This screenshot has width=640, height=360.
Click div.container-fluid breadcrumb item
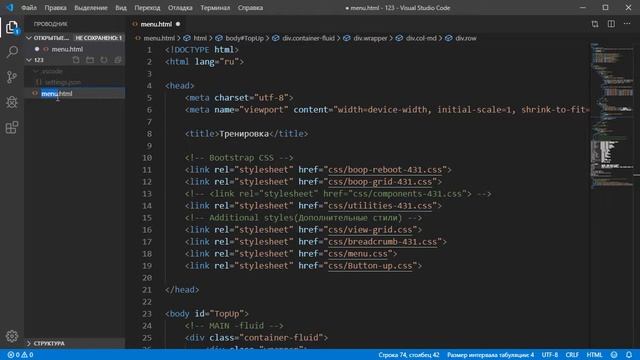coord(308,38)
